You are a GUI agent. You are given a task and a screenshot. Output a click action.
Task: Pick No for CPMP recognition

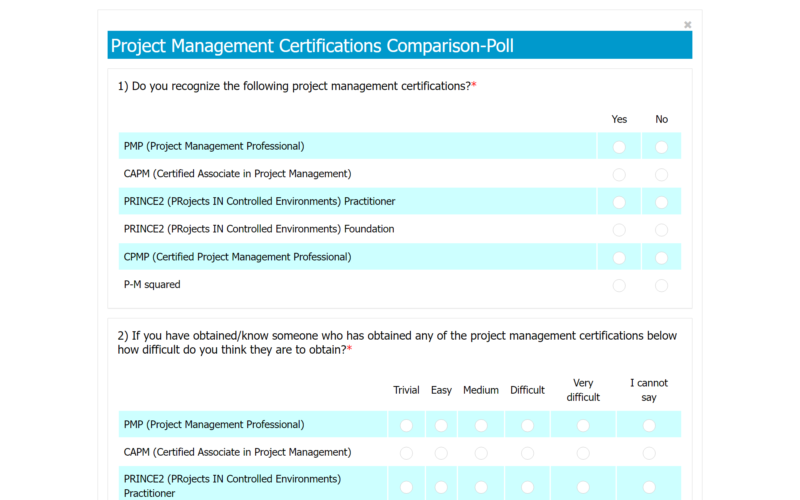(x=661, y=258)
